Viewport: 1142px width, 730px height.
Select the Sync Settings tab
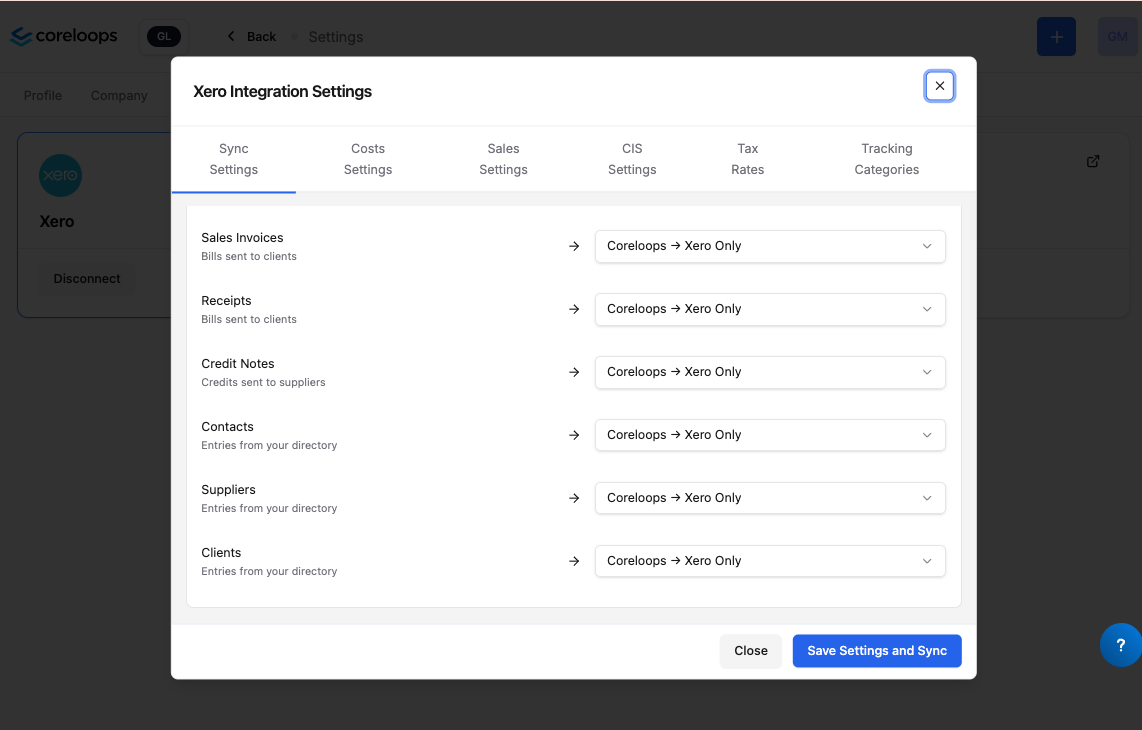(x=234, y=159)
